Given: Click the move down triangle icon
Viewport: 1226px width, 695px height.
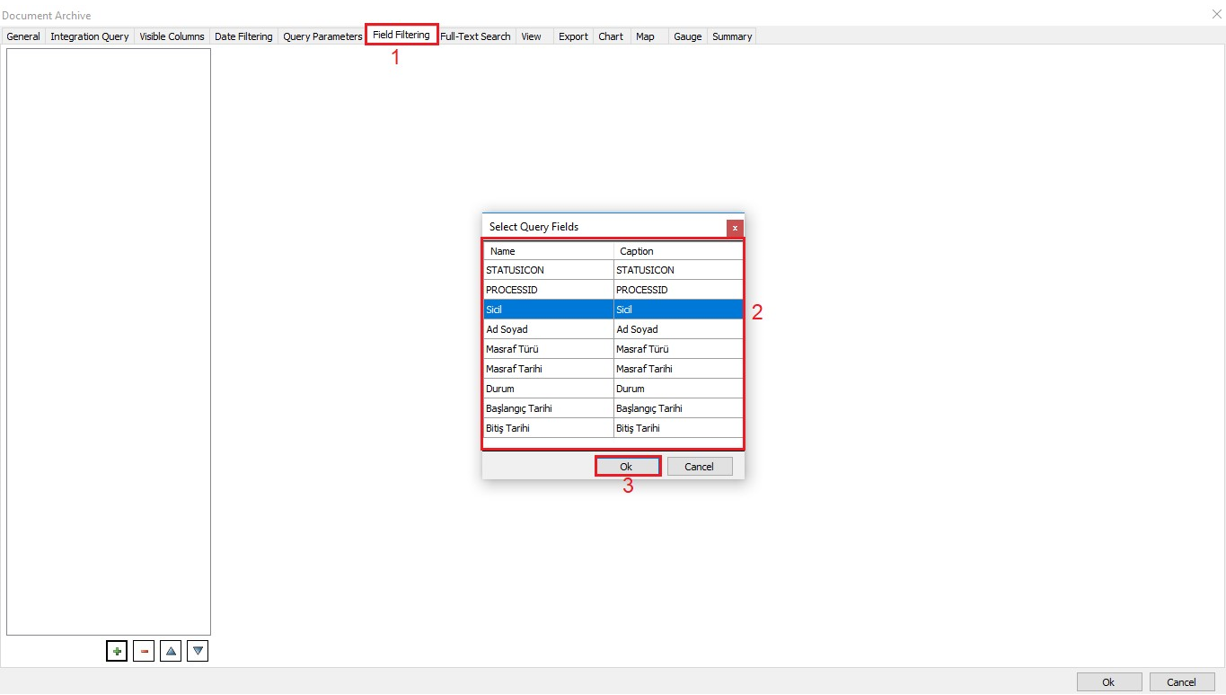Looking at the screenshot, I should pyautogui.click(x=198, y=651).
